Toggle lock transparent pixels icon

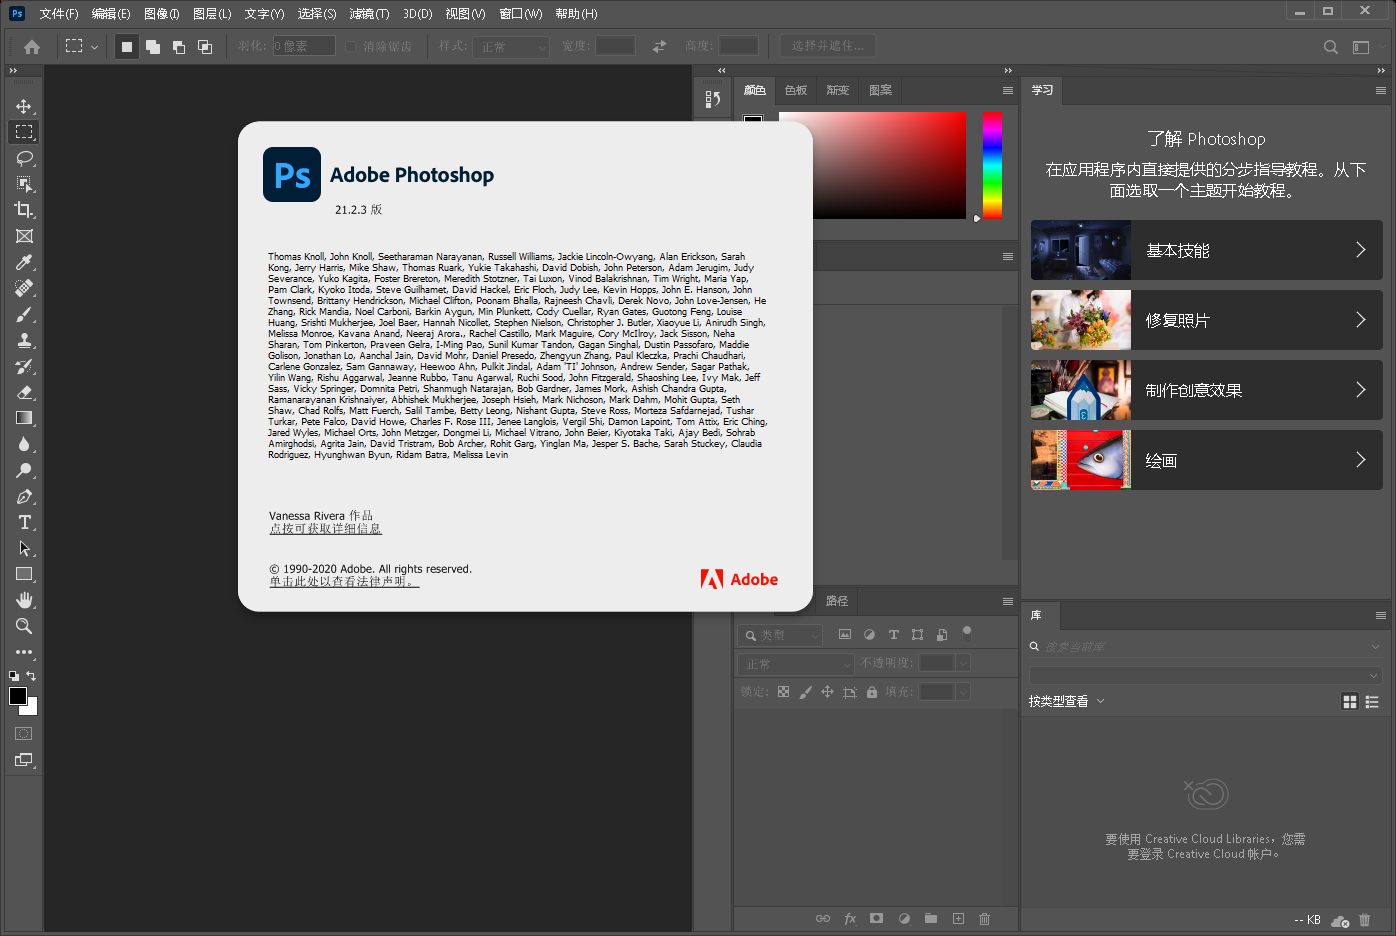783,691
